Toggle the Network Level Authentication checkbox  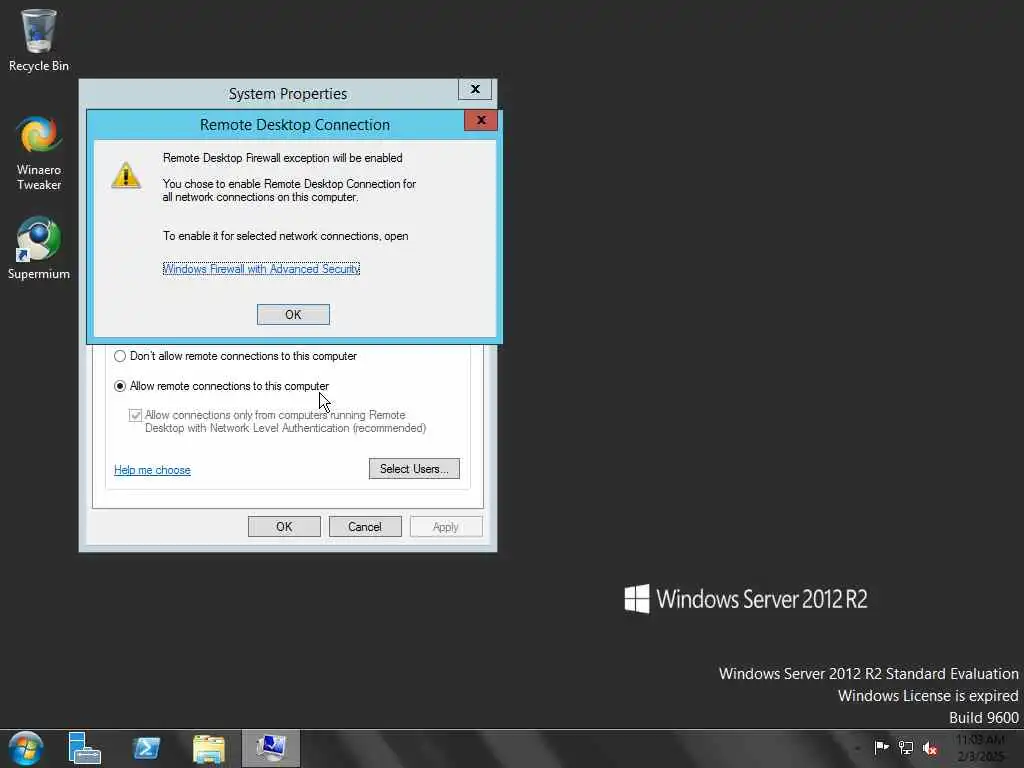[135, 415]
